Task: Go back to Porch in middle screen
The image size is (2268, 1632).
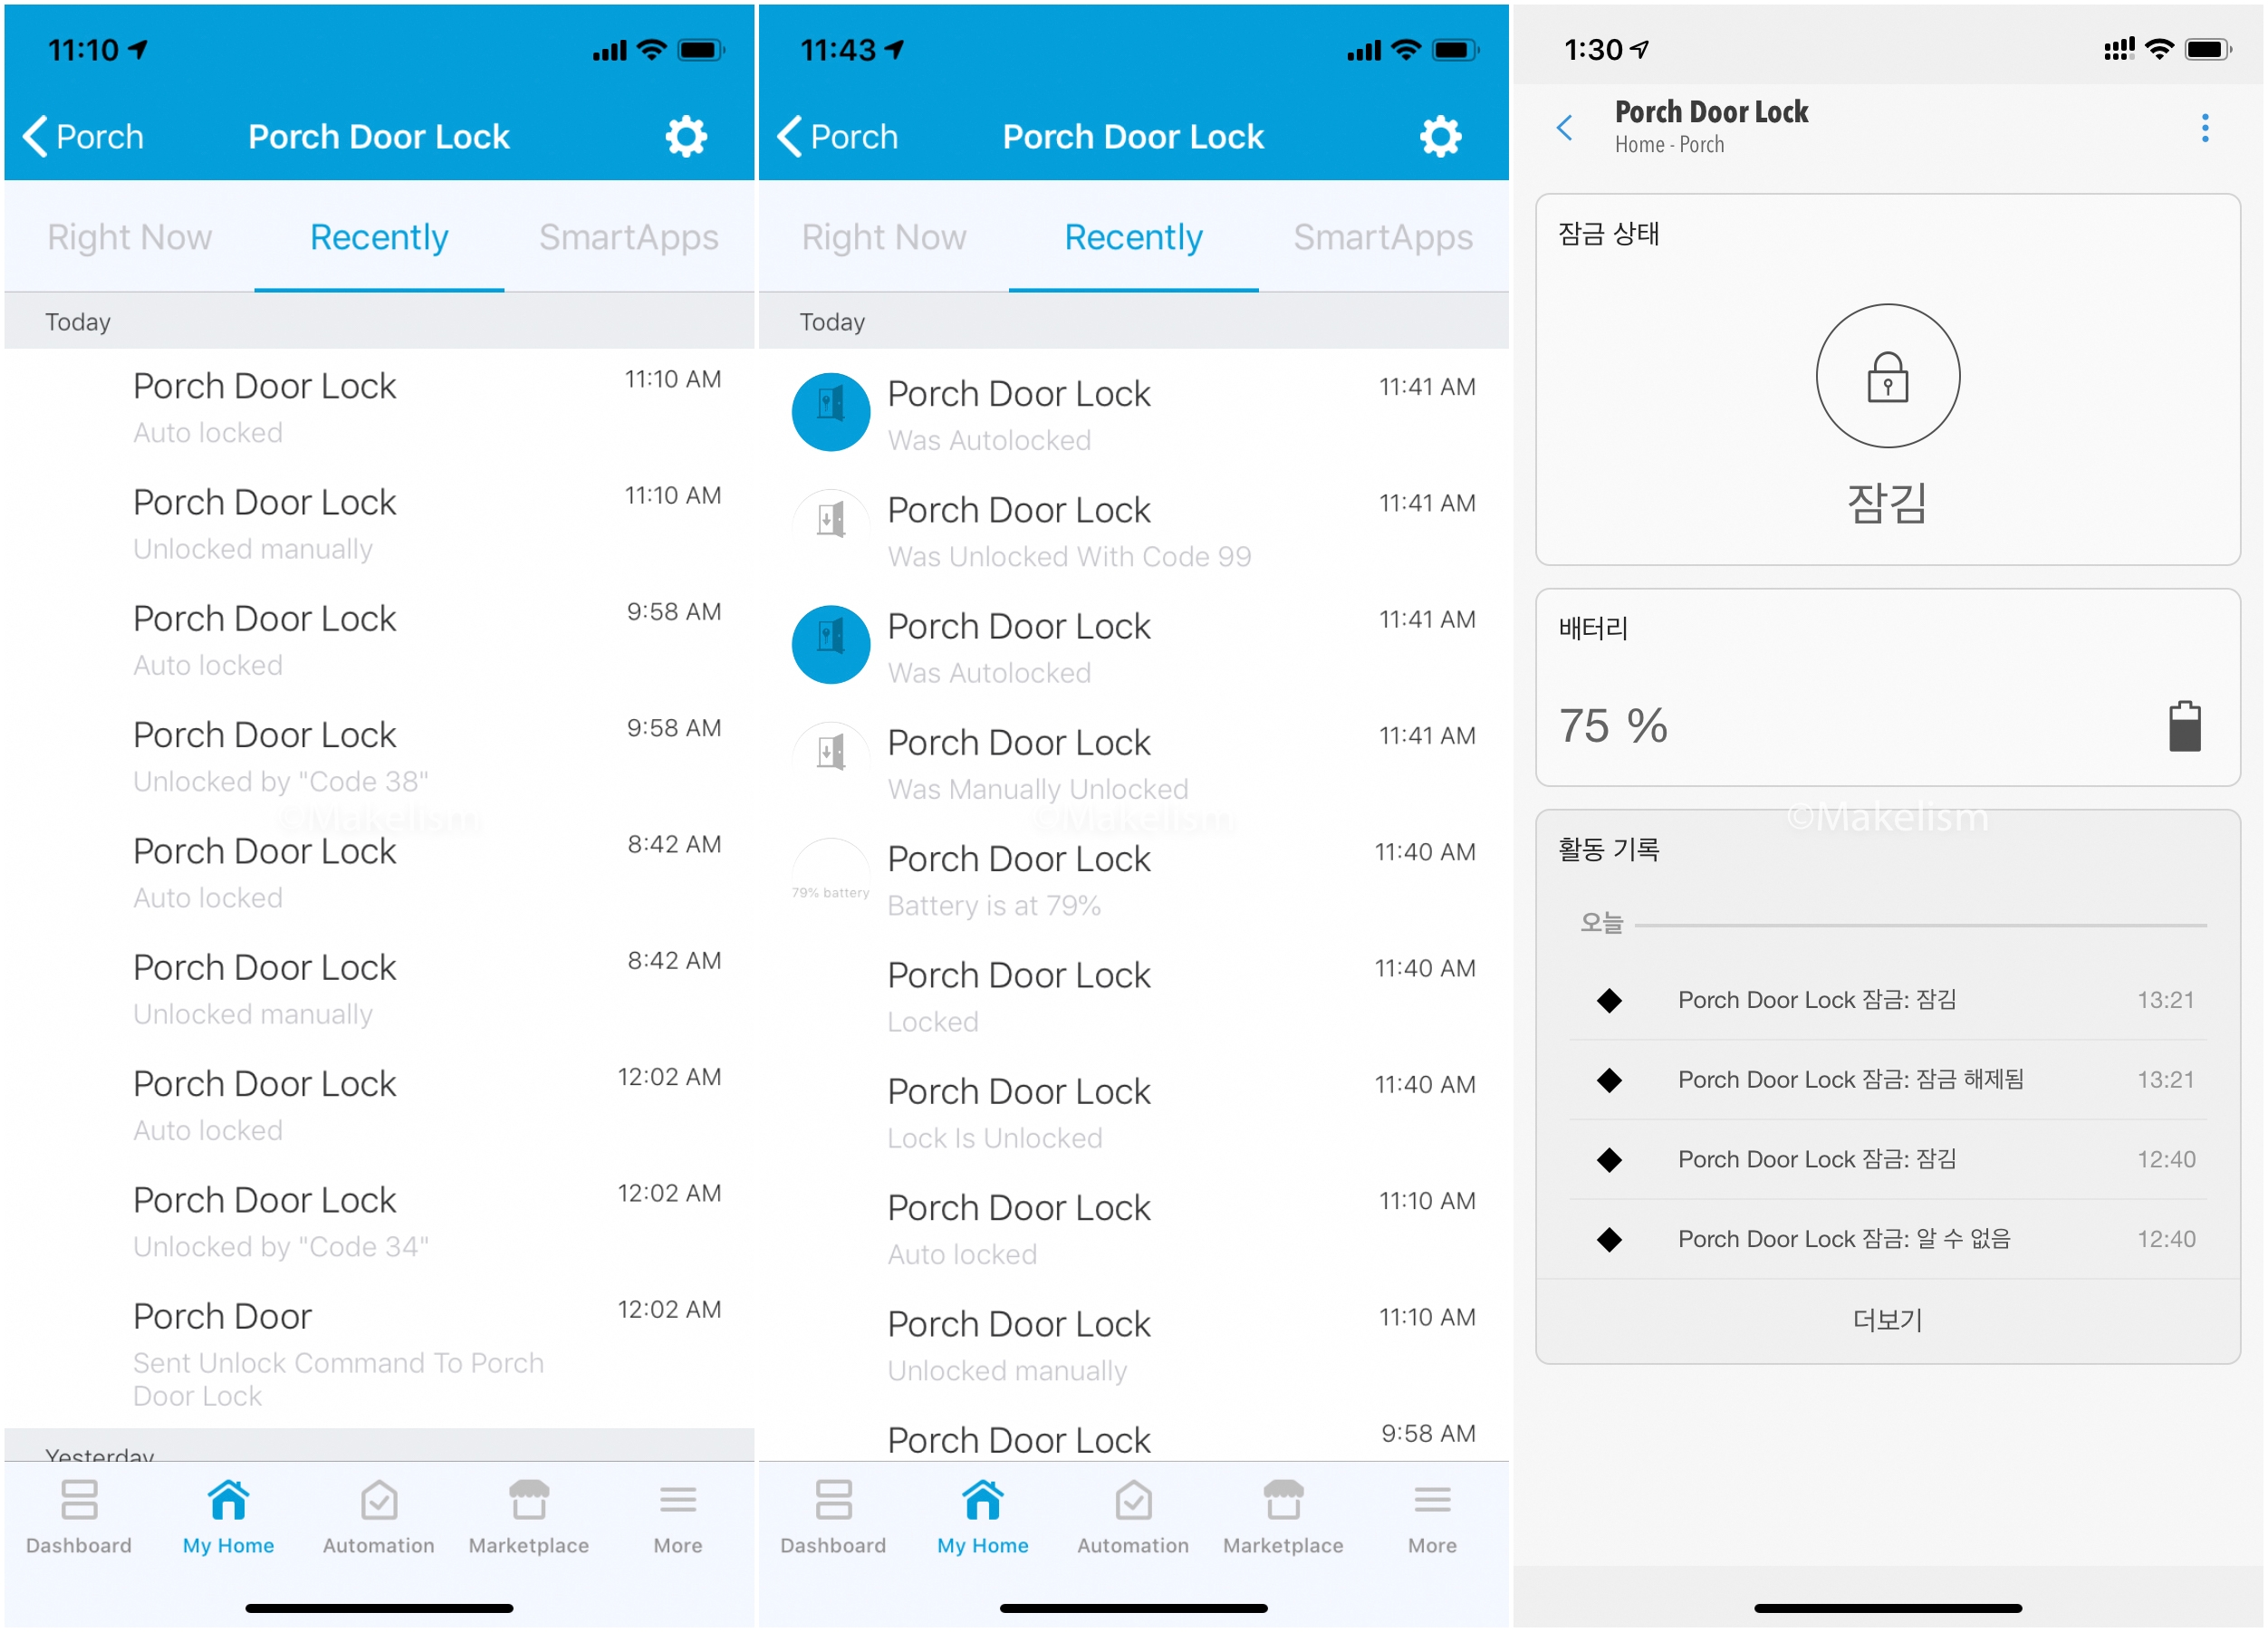Action: pyautogui.click(x=838, y=136)
